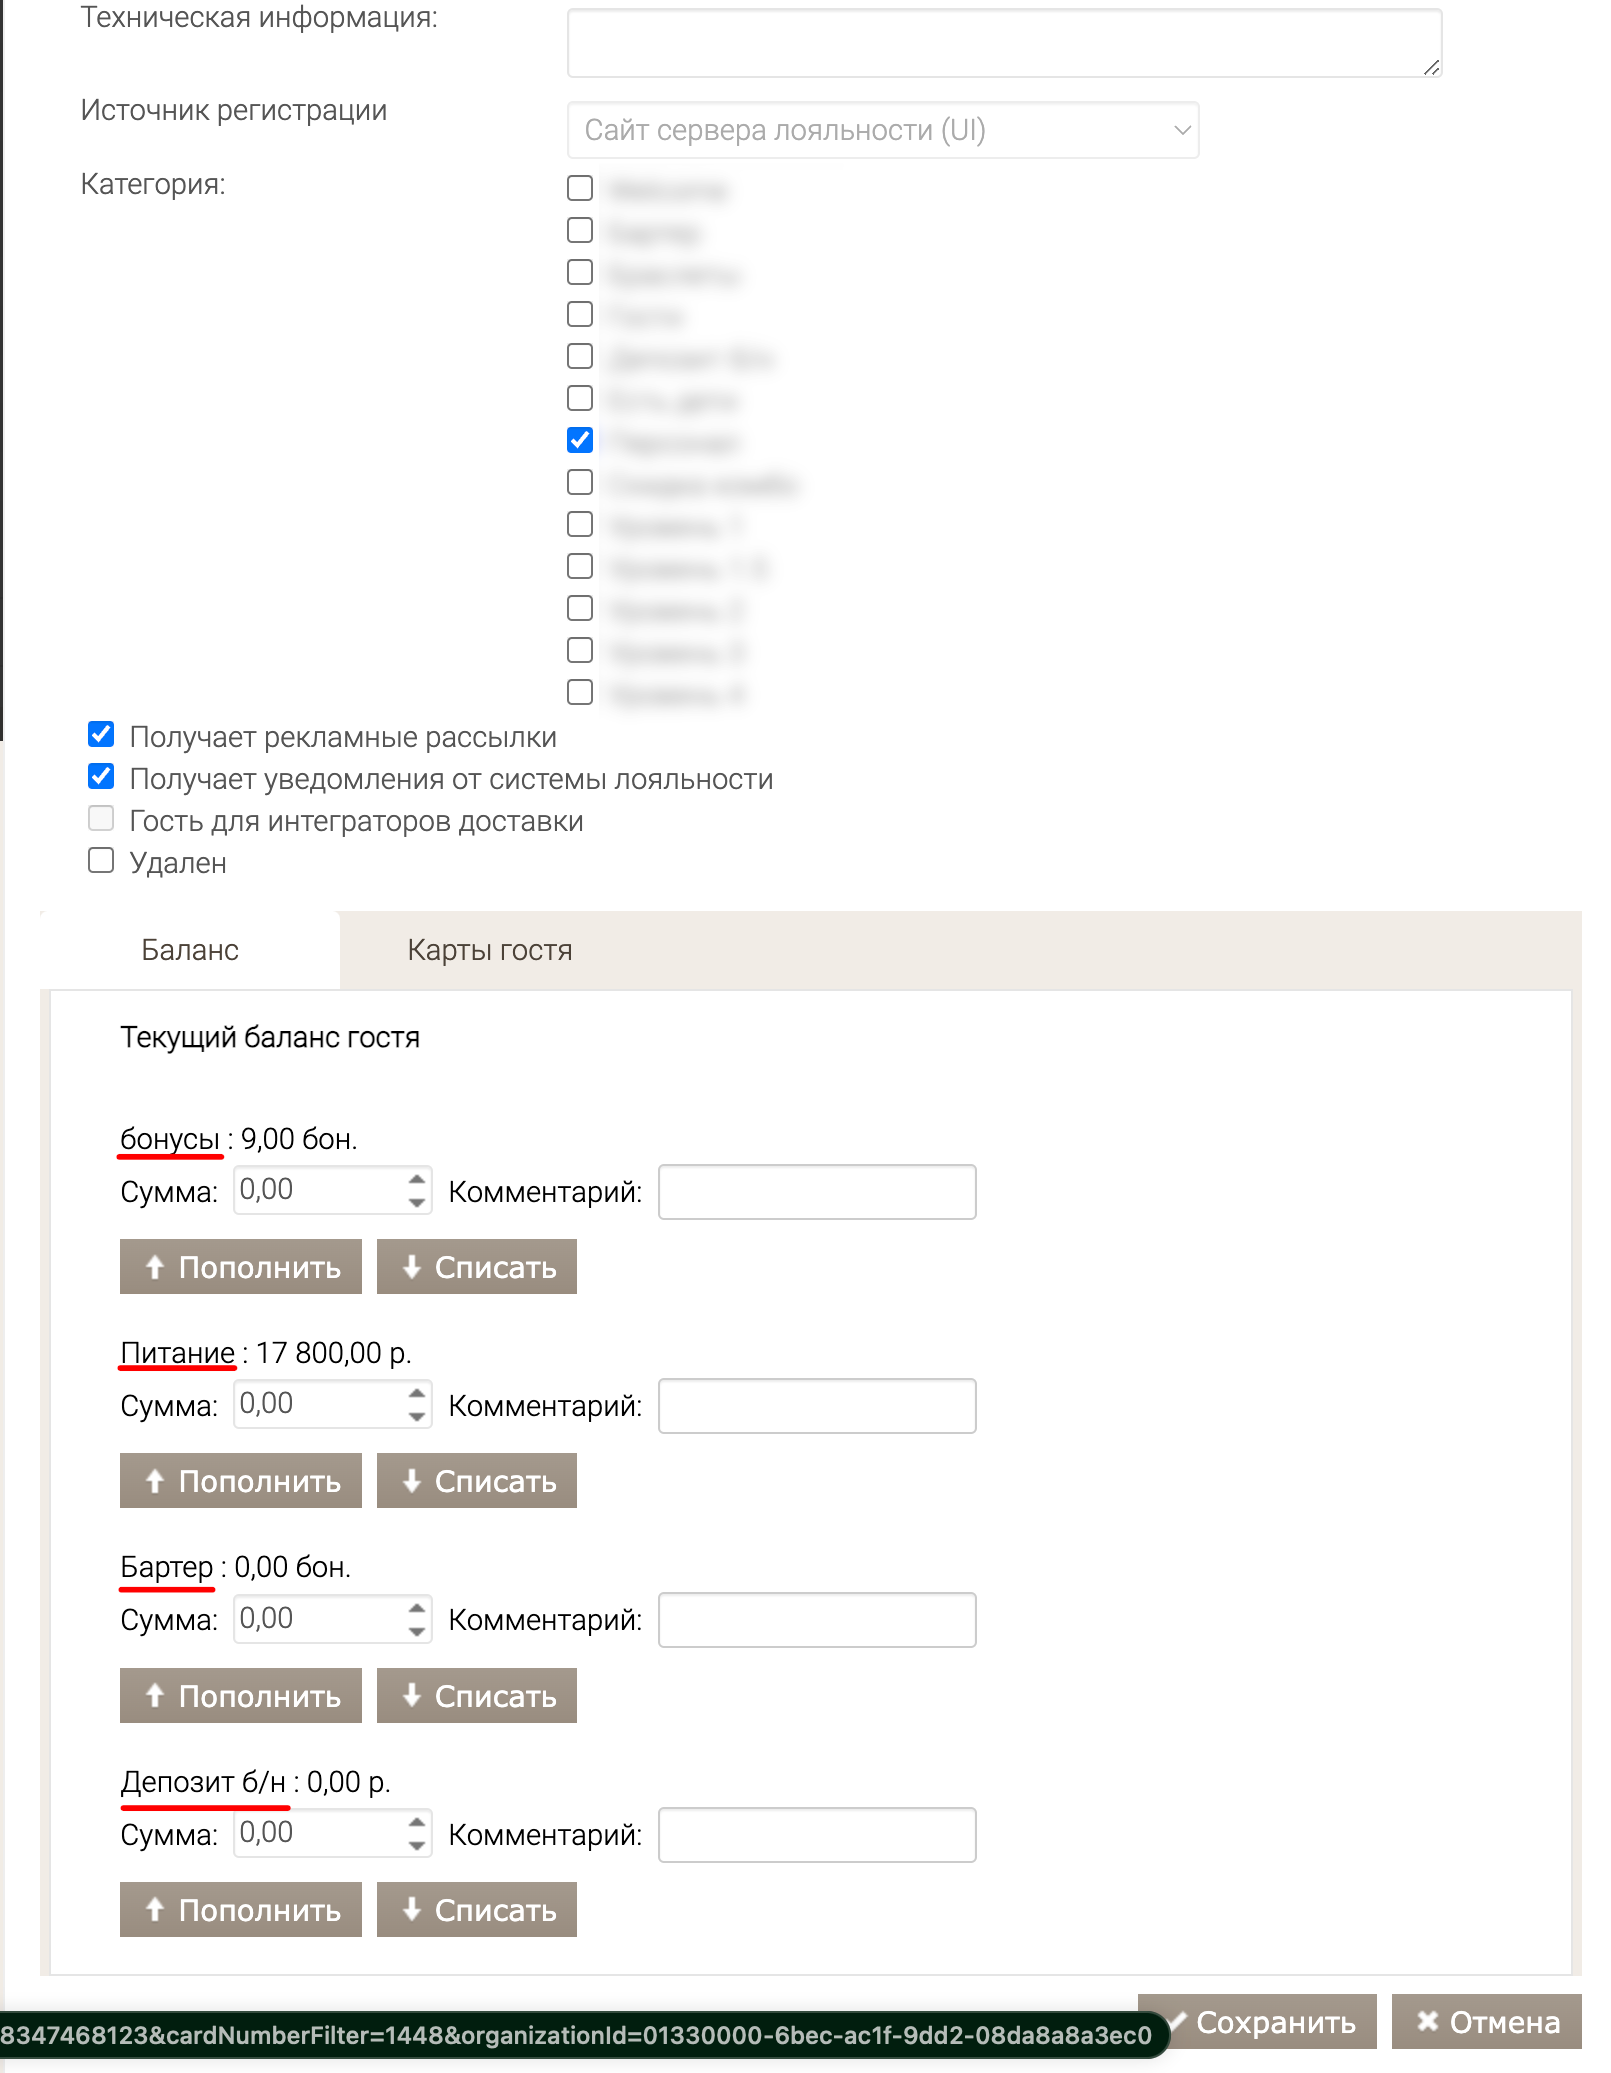This screenshot has width=1611, height=2073.
Task: Click into the Техническая информация text area
Action: [1005, 42]
